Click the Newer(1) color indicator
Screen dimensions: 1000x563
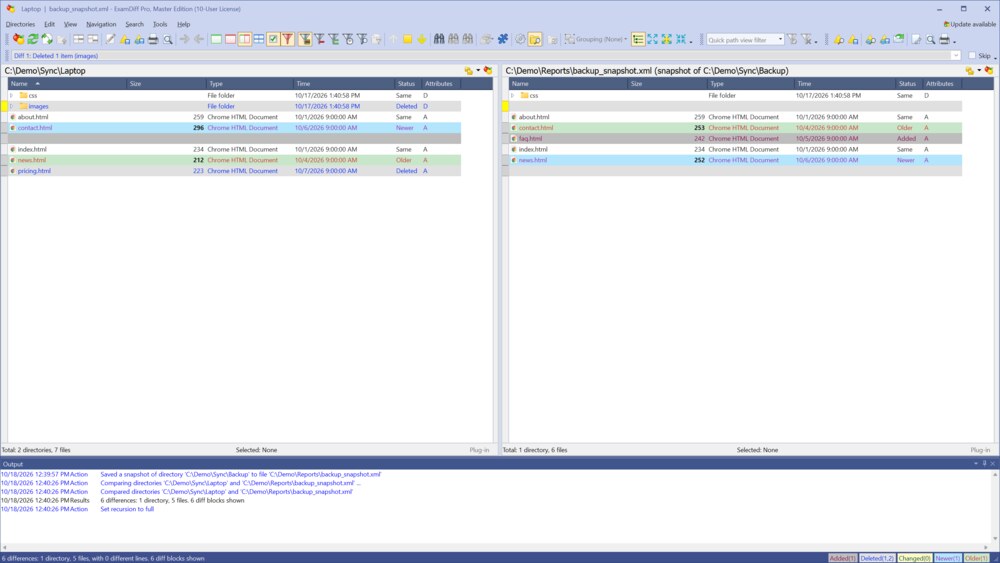pyautogui.click(x=947, y=558)
